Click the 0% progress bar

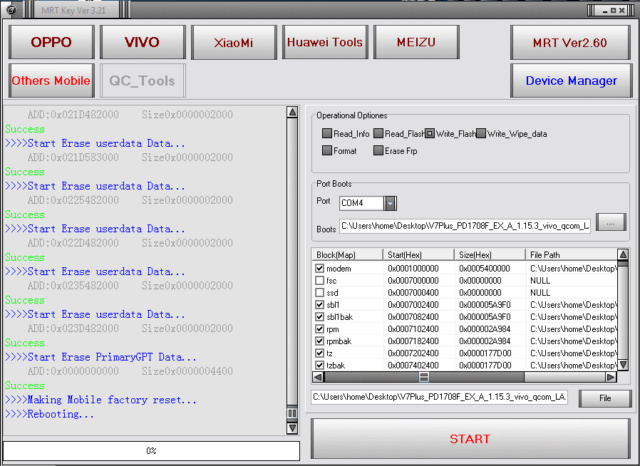click(151, 451)
